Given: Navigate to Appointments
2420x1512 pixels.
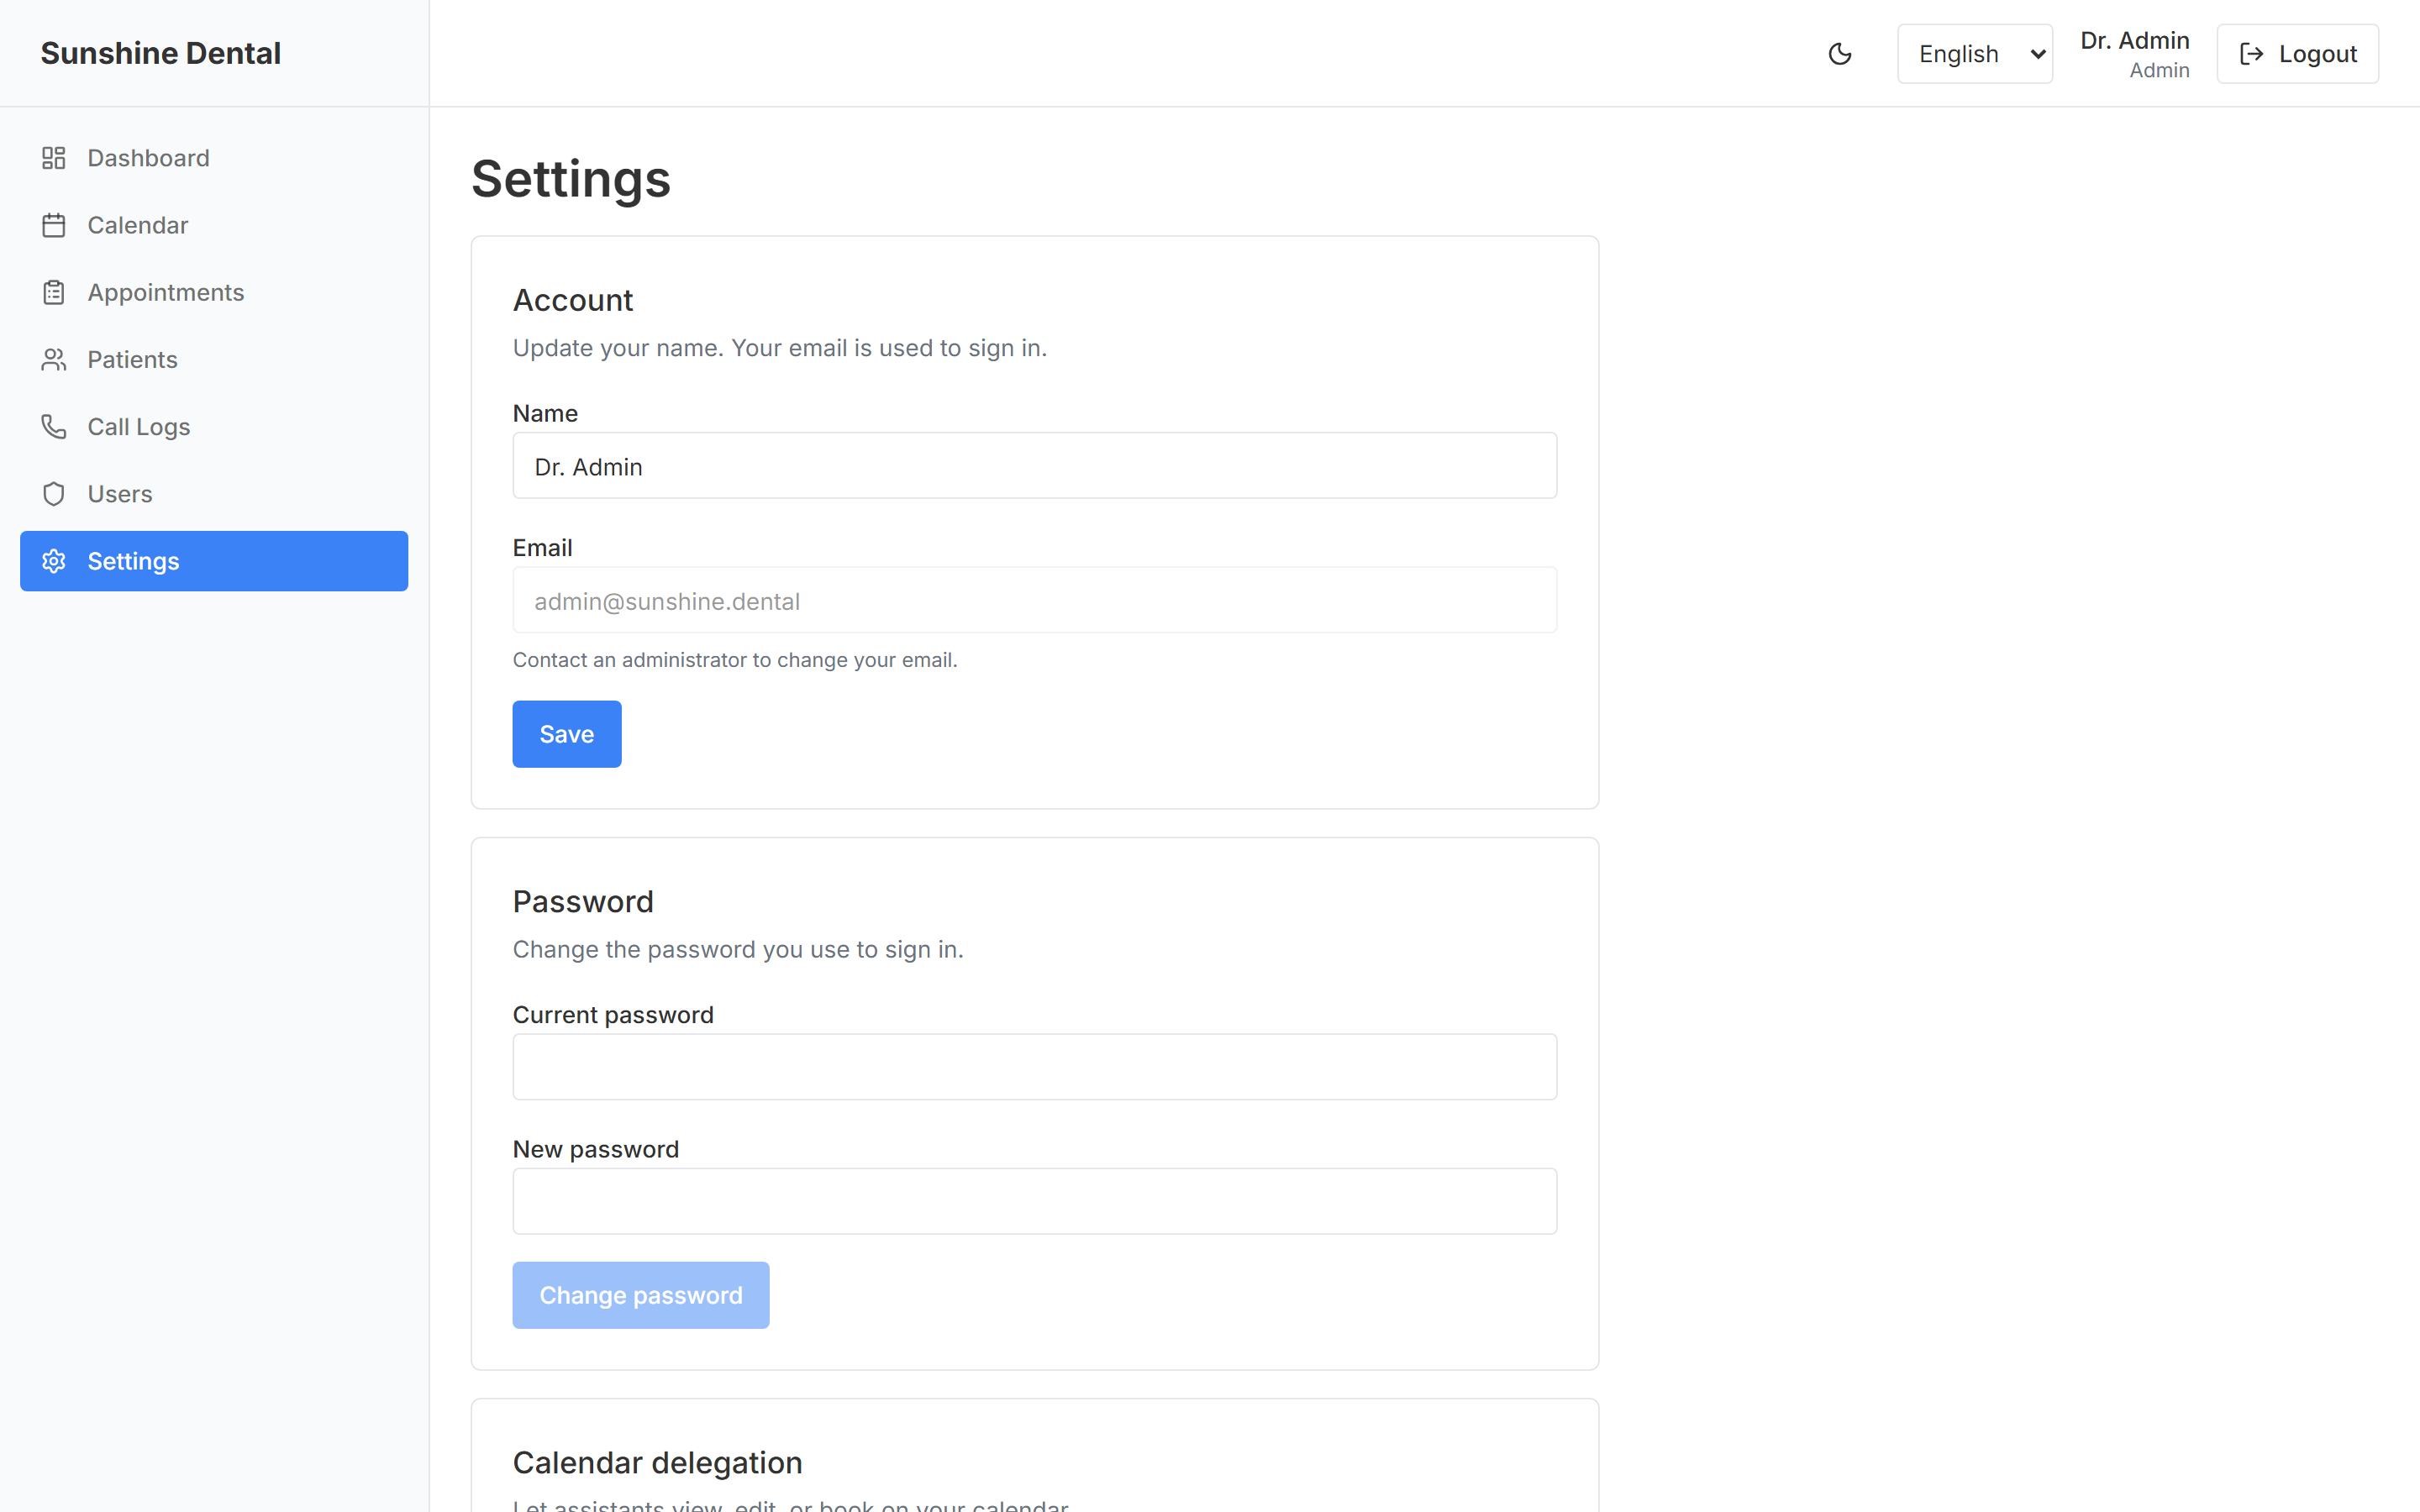Looking at the screenshot, I should click(214, 292).
